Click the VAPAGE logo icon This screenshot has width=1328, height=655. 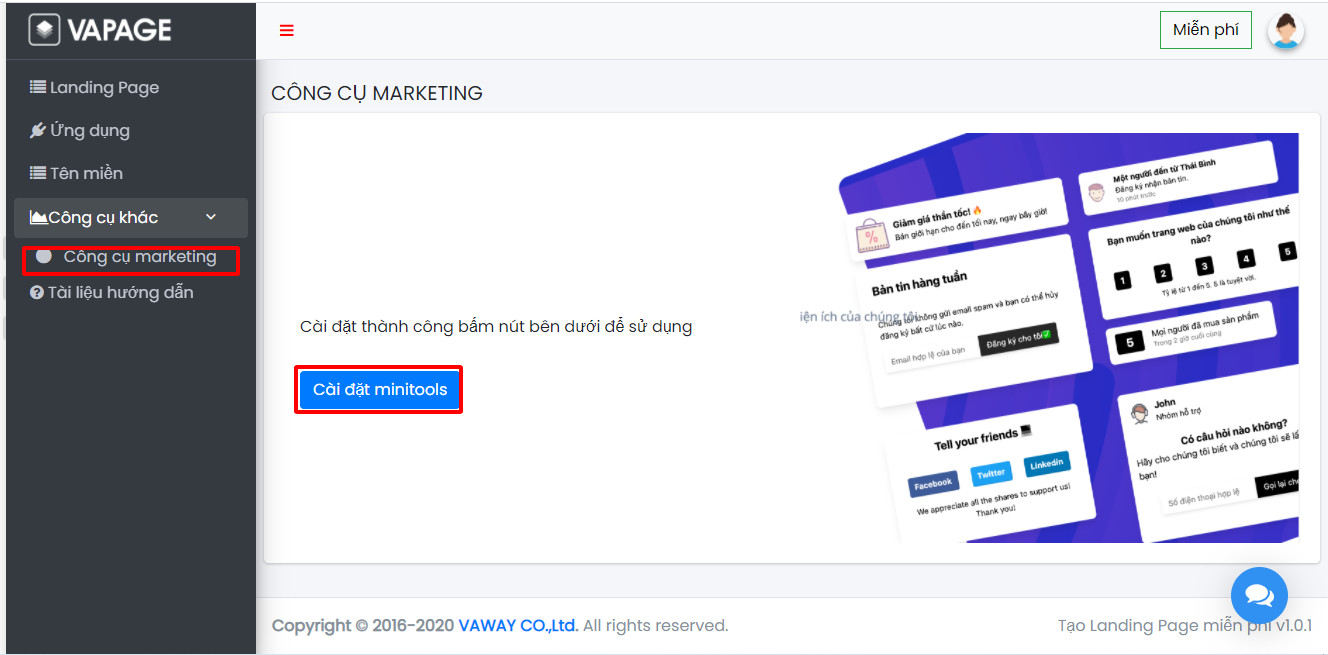point(44,30)
